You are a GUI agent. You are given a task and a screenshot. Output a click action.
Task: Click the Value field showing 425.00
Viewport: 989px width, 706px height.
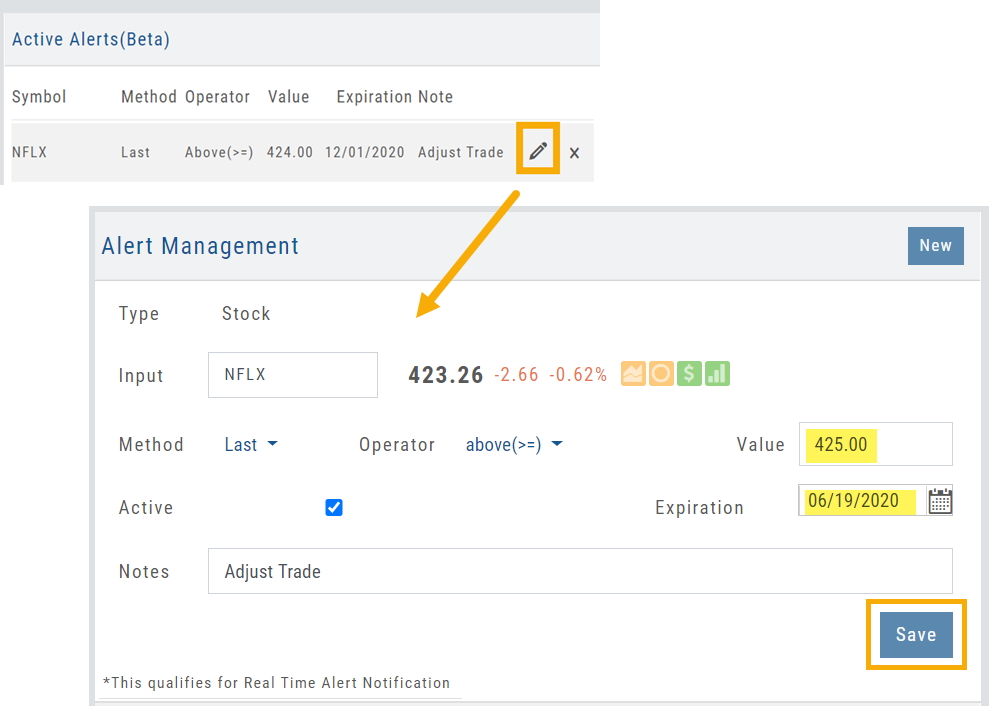coord(875,445)
